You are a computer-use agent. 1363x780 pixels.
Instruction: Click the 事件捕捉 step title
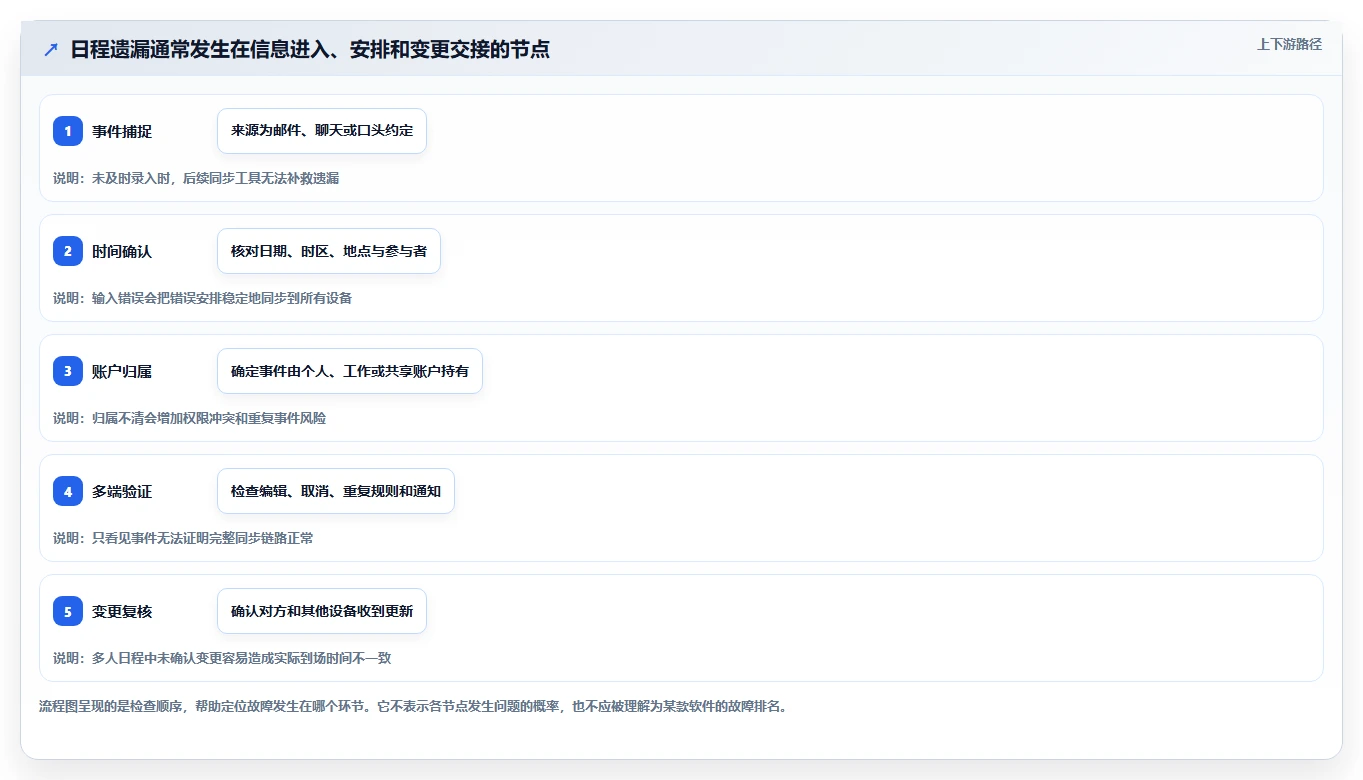pyautogui.click(x=122, y=131)
